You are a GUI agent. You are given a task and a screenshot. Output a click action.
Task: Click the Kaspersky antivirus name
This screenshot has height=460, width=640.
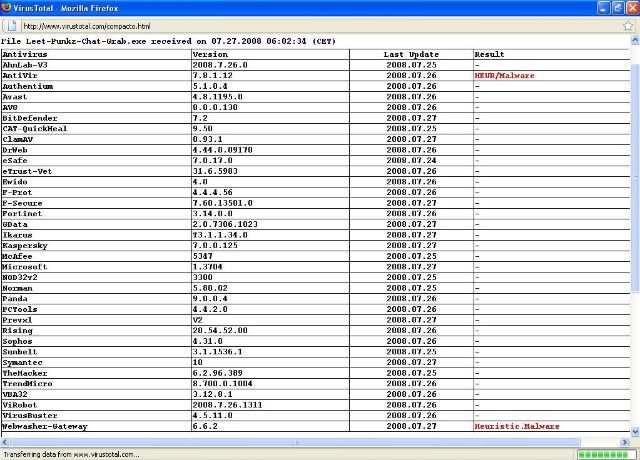point(25,246)
